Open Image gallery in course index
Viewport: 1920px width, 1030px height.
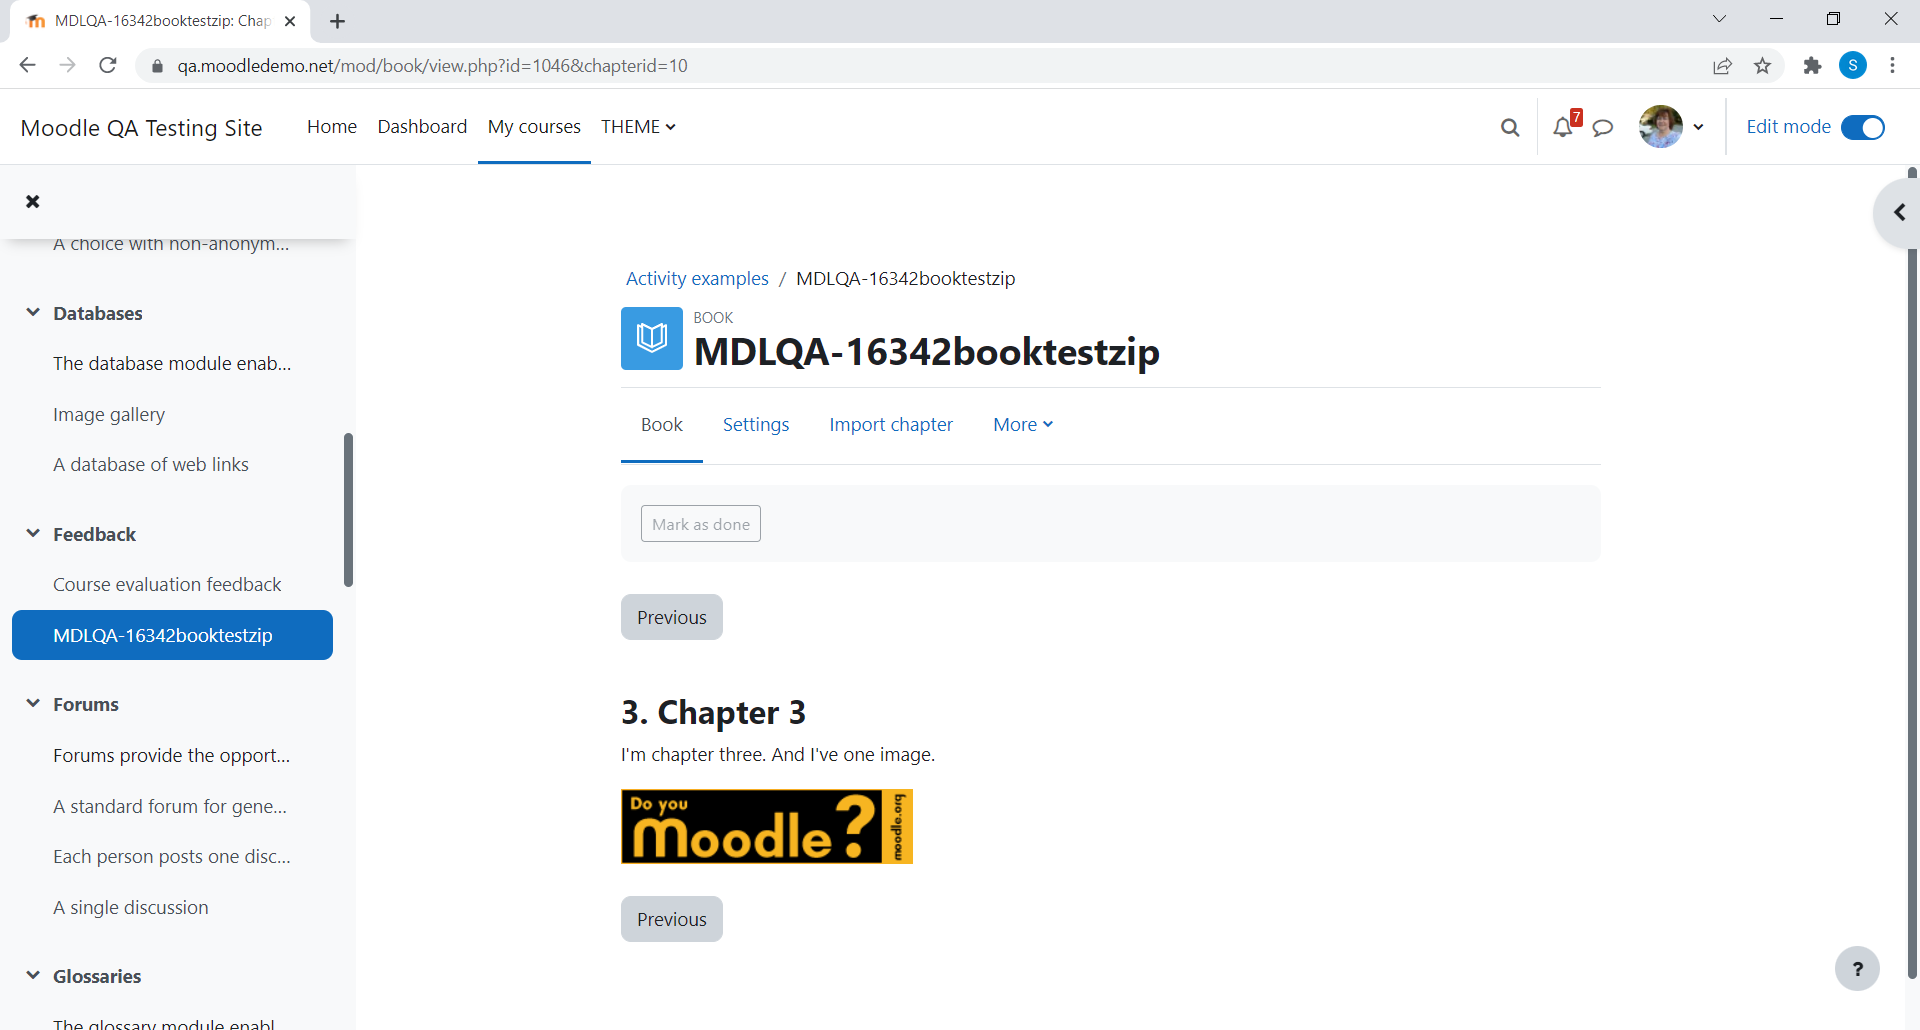point(109,414)
